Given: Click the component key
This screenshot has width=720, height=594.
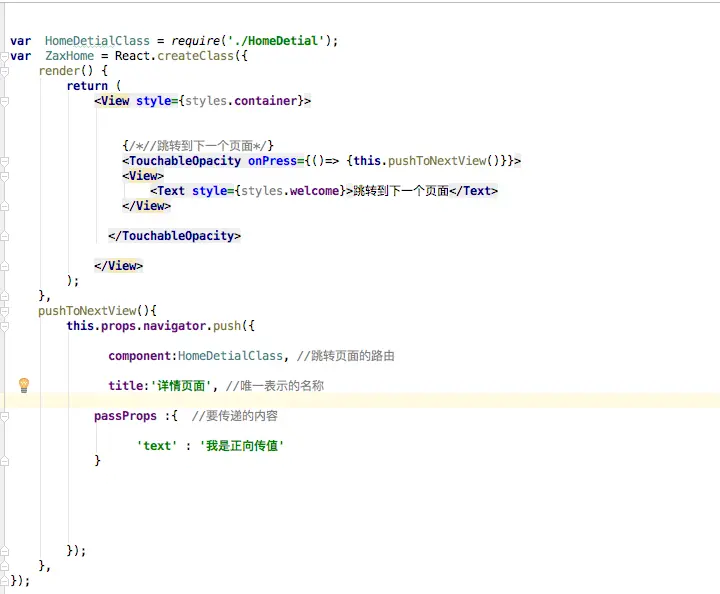Looking at the screenshot, I should click(x=140, y=356).
